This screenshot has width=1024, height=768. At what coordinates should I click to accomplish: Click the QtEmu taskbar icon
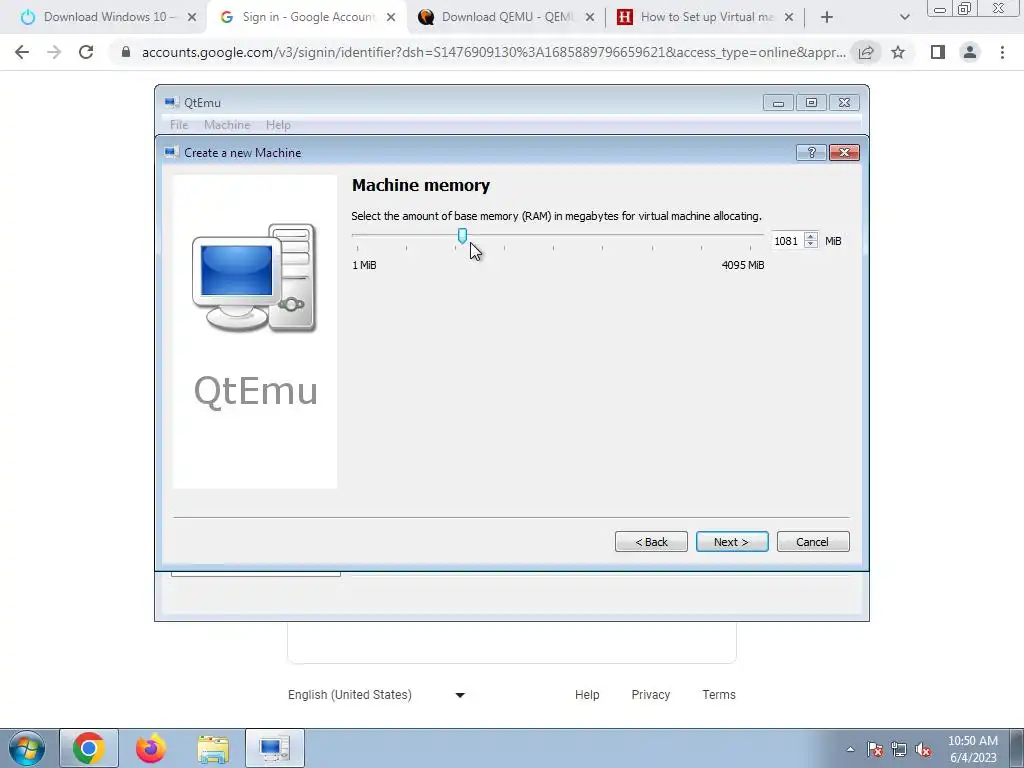(x=275, y=748)
